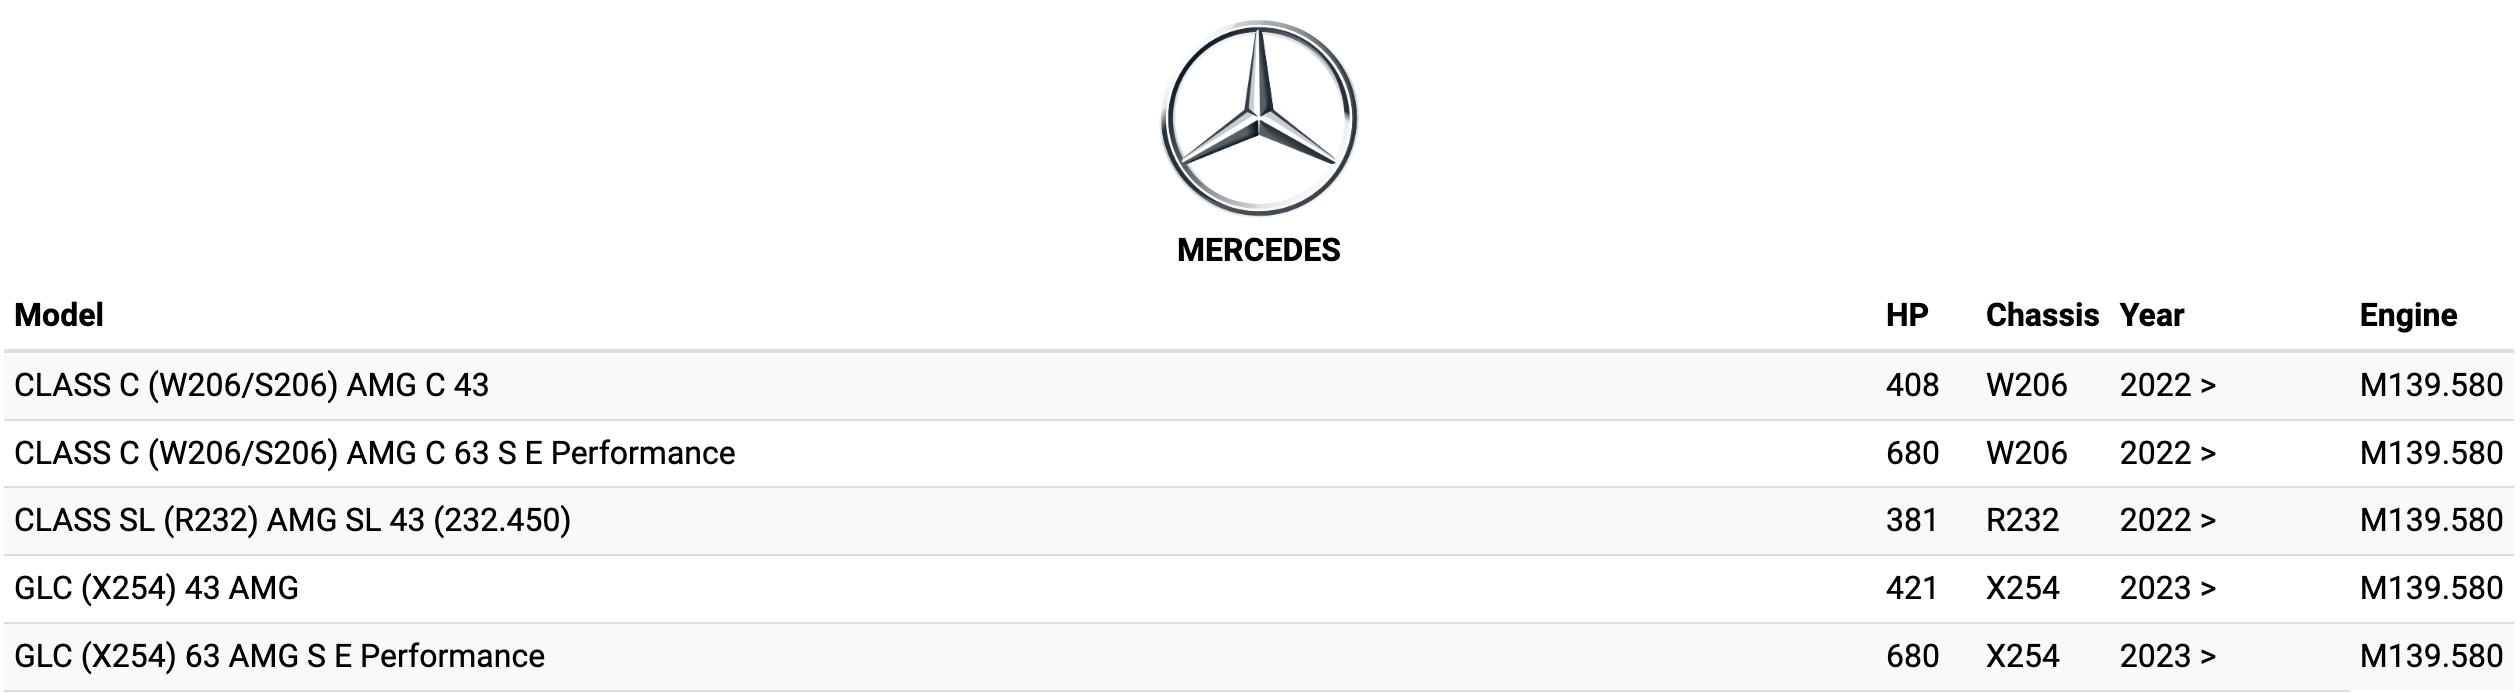Screen dimensions: 2520x694
Task: Open AMG C 63 S E Performance model
Action: [374, 453]
